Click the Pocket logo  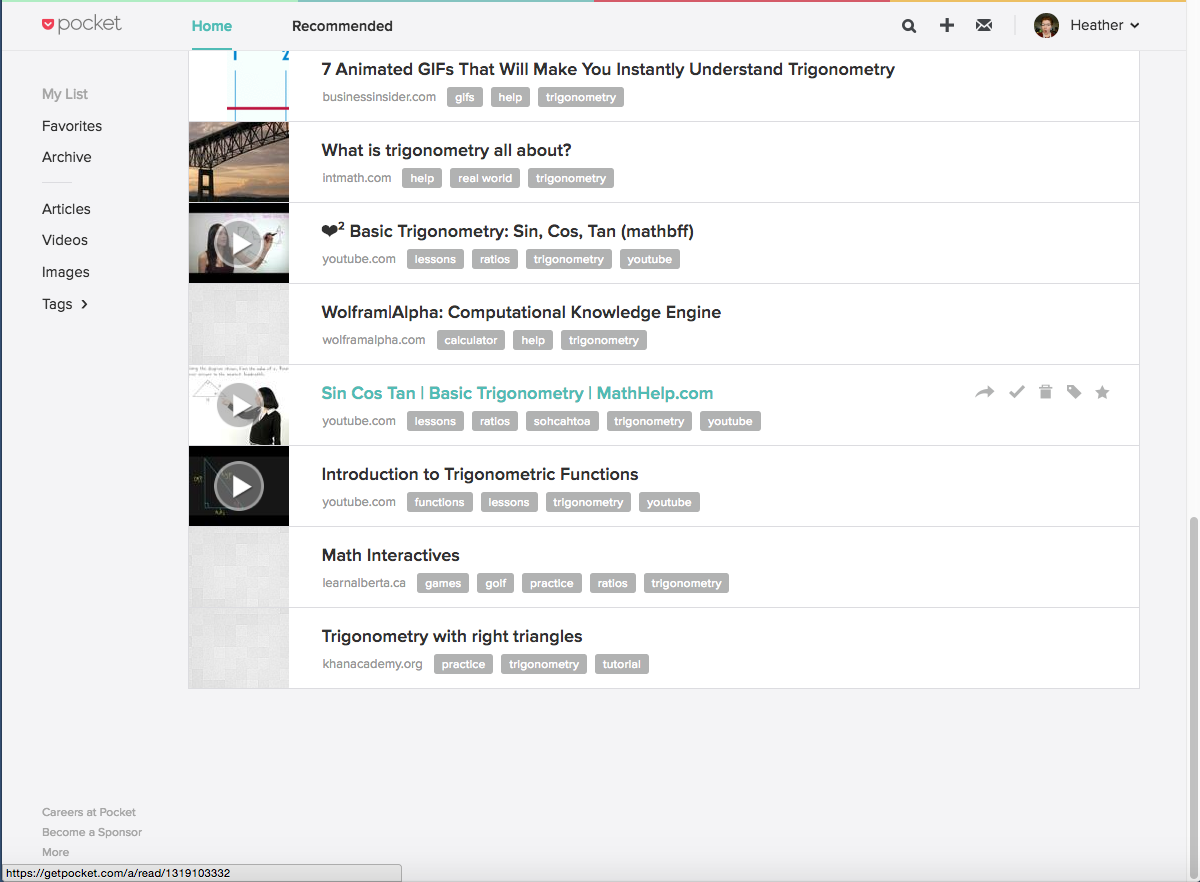click(82, 25)
